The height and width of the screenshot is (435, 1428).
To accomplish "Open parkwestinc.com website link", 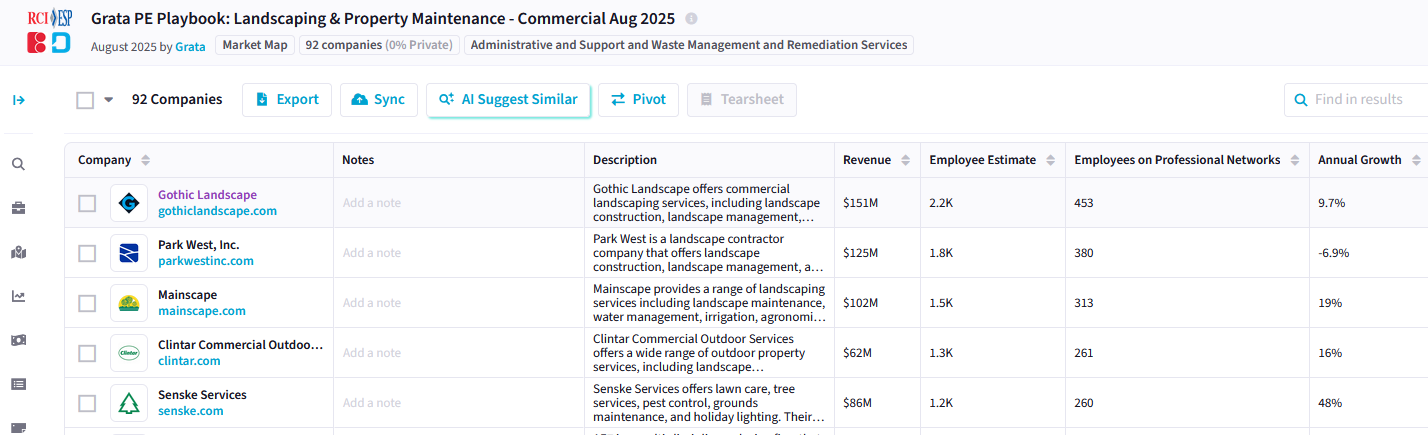I will coord(206,261).
